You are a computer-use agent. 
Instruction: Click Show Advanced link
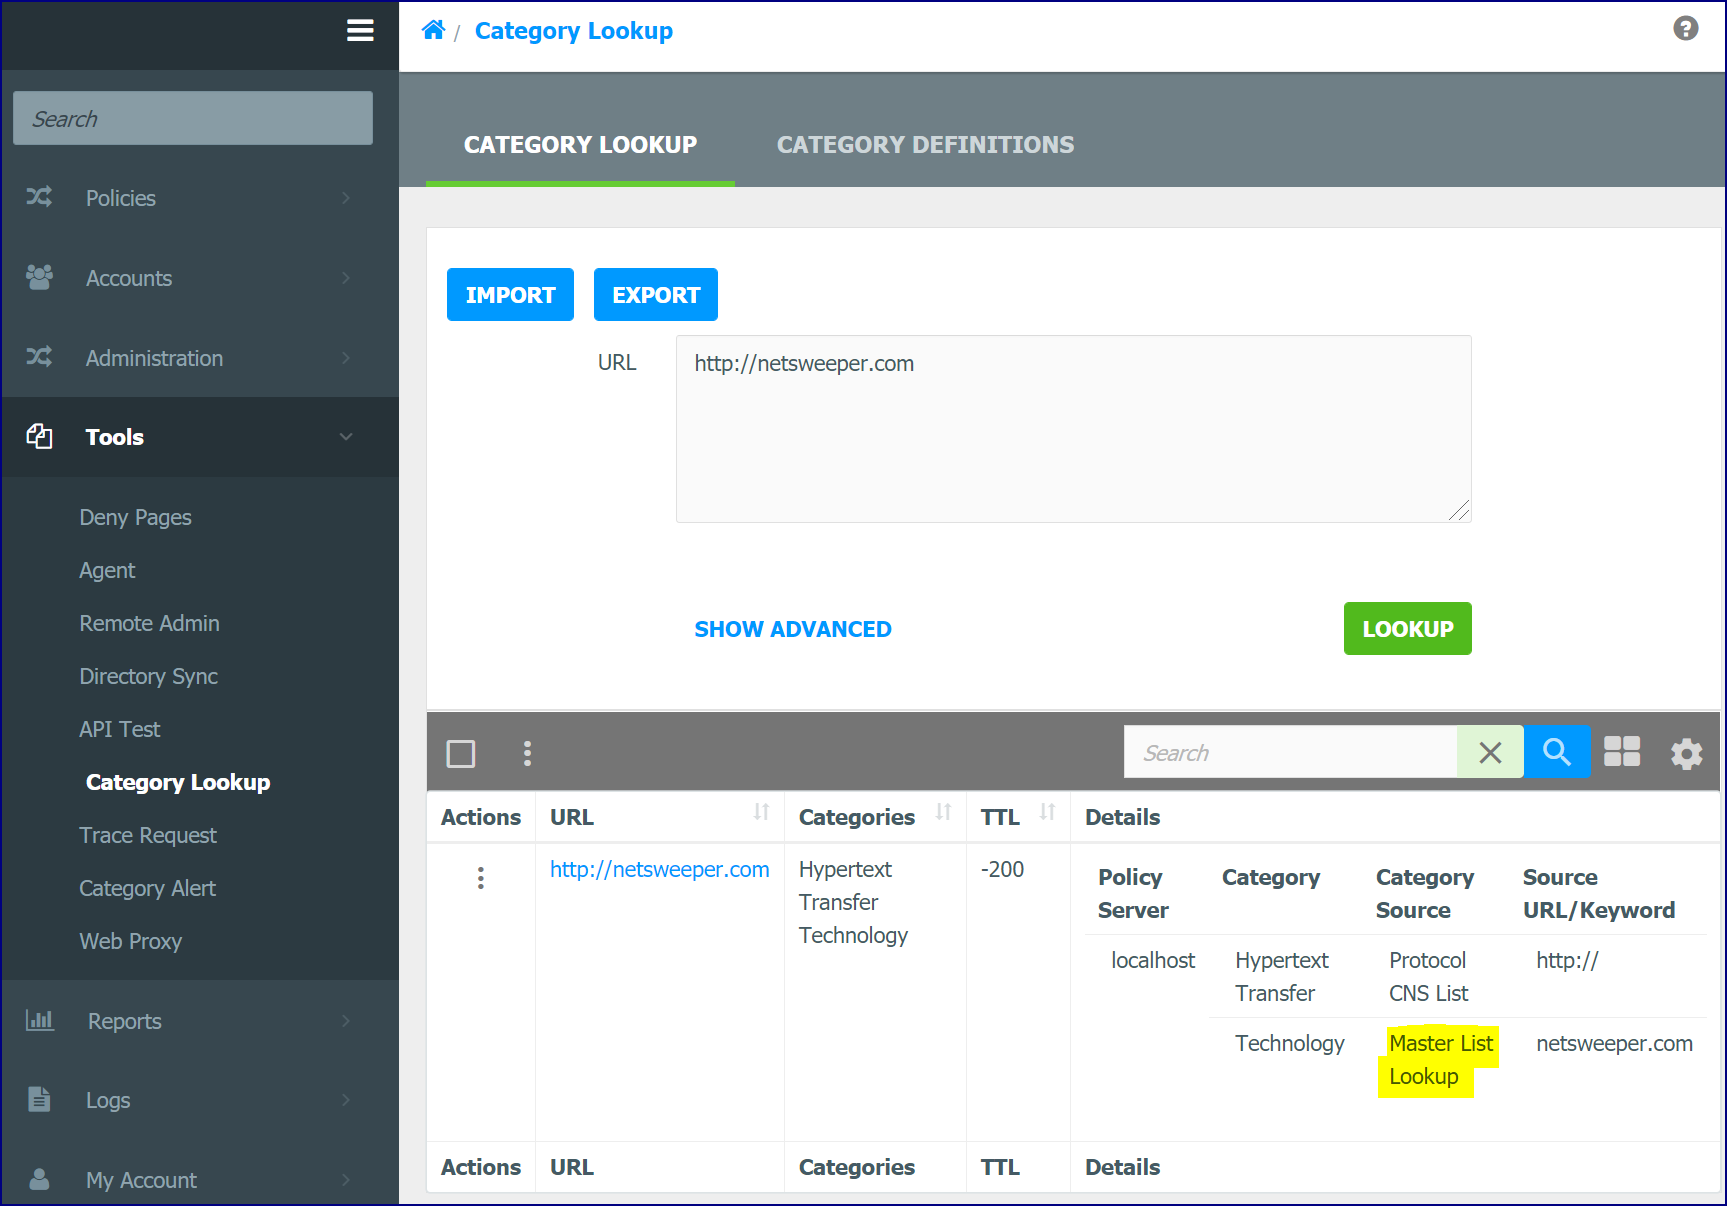pyautogui.click(x=793, y=629)
